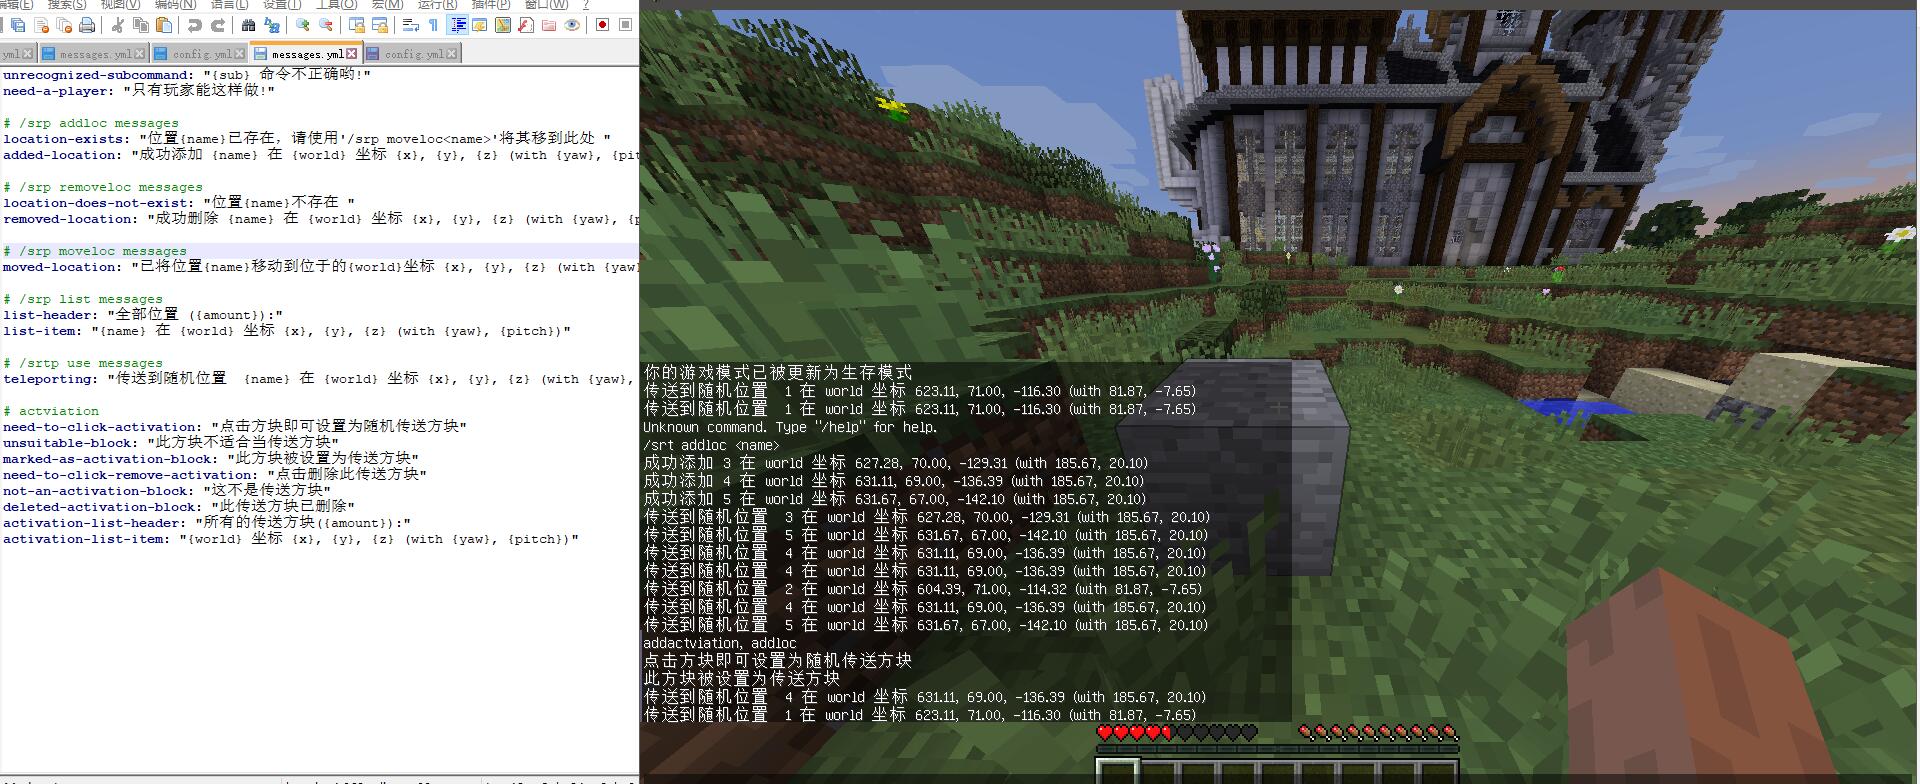The image size is (1920, 784).
Task: Cut the selected text with scissors icon
Action: click(118, 25)
